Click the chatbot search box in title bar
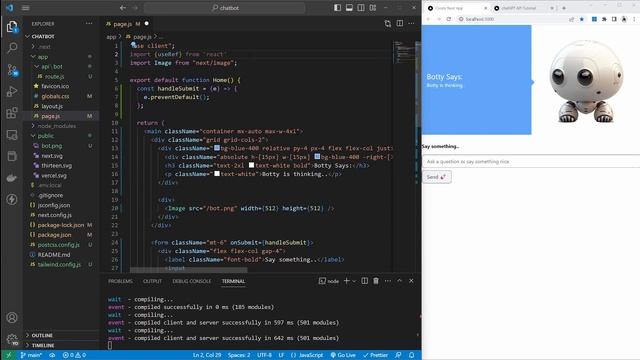Image resolution: width=640 pixels, height=360 pixels. pos(224,8)
